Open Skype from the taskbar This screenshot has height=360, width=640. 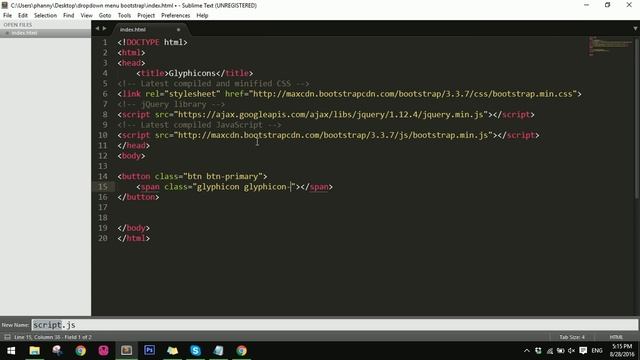[196, 351]
